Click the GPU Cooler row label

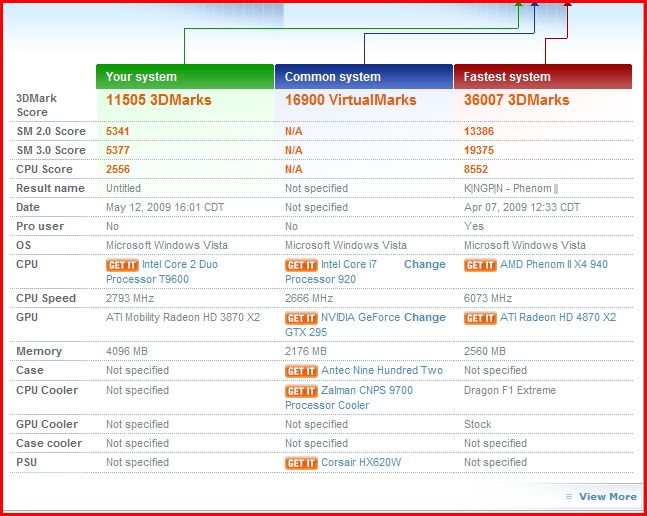pyautogui.click(x=47, y=424)
